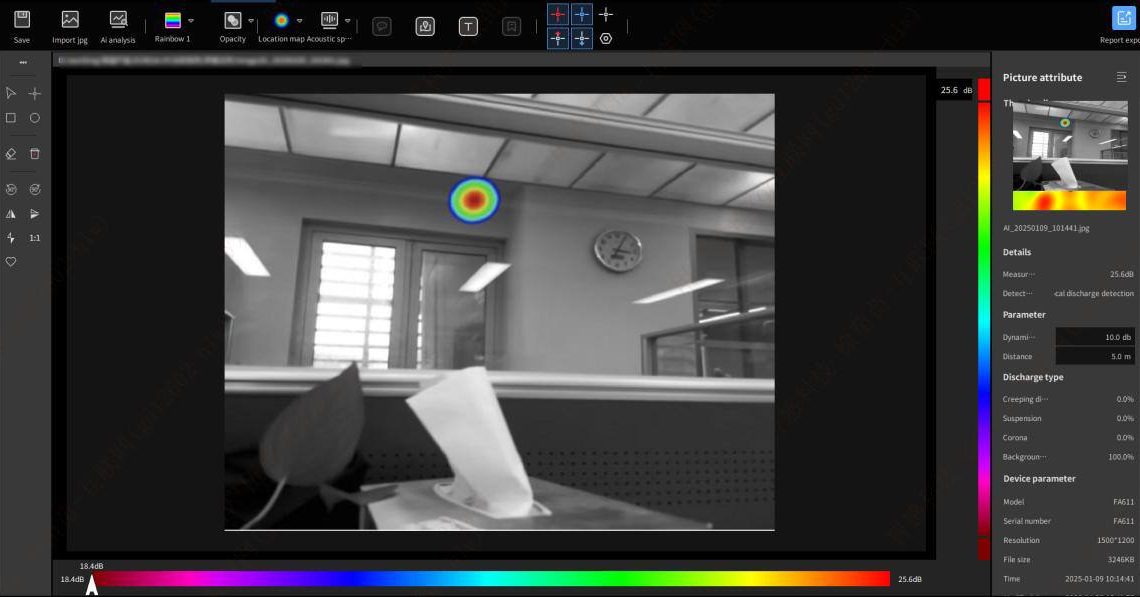Expand the Opacity dropdown arrow

[x=251, y=21]
